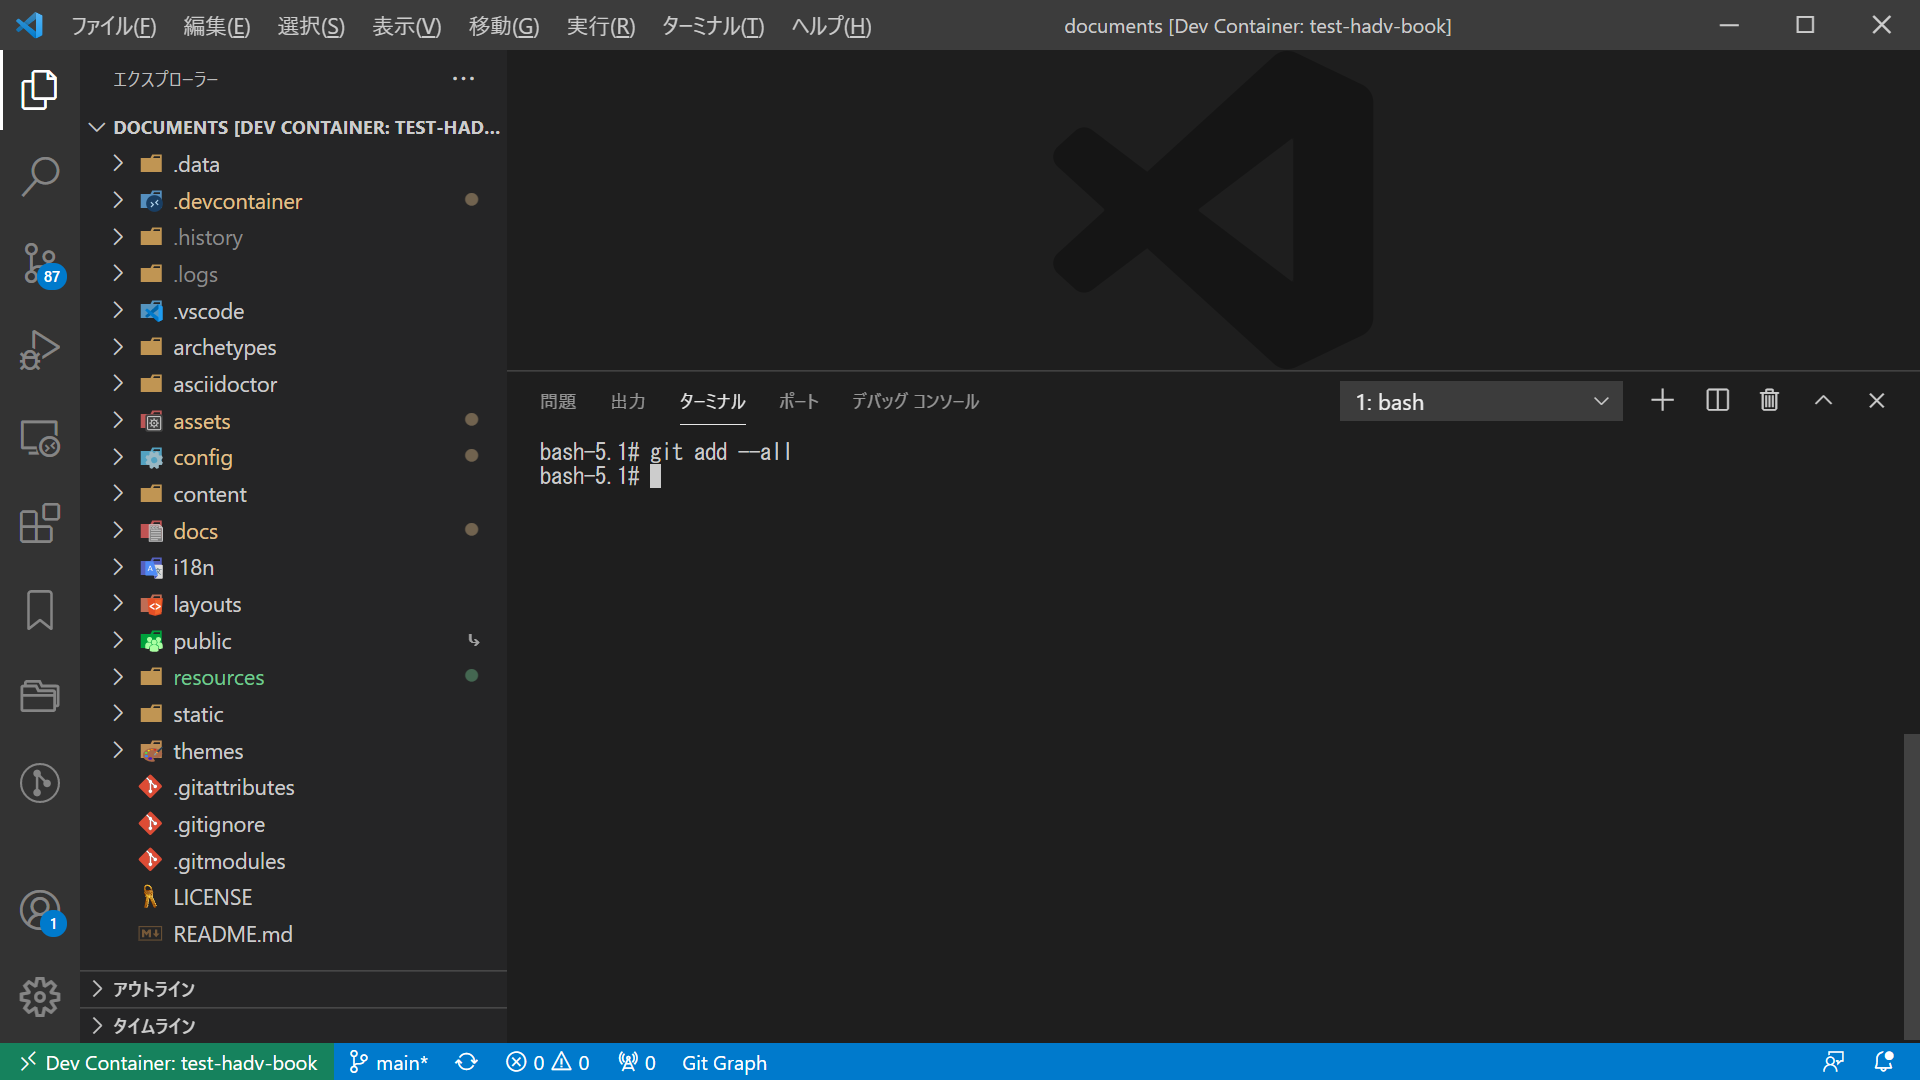Click the Explorer more actions ellipsis
Screen dimensions: 1920x1080
[x=463, y=79]
